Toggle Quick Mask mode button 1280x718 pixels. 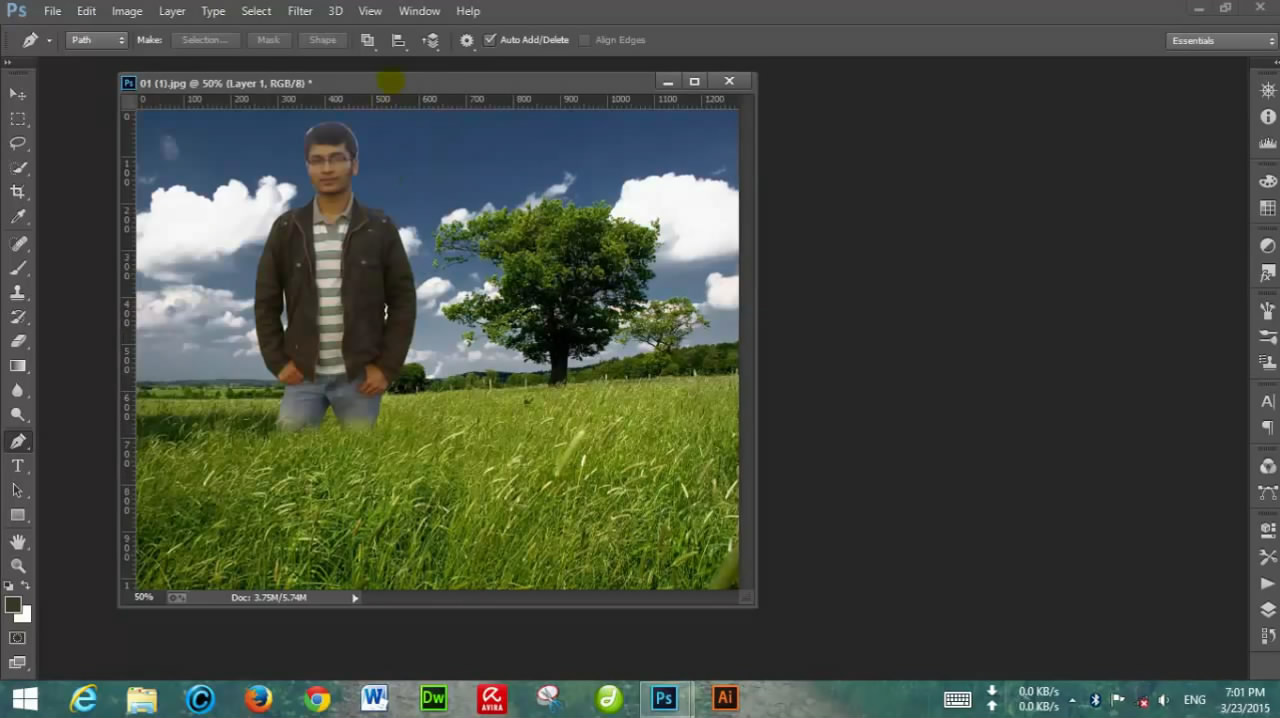pyautogui.click(x=18, y=638)
